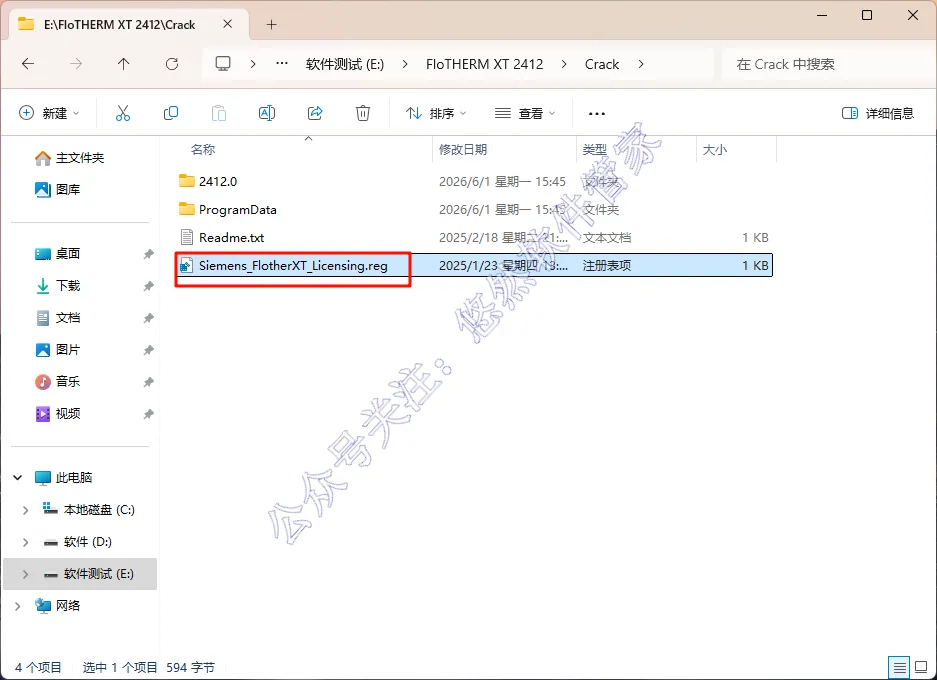The width and height of the screenshot is (937, 680).
Task: Select the Readme.txt file icon
Action: [x=187, y=237]
